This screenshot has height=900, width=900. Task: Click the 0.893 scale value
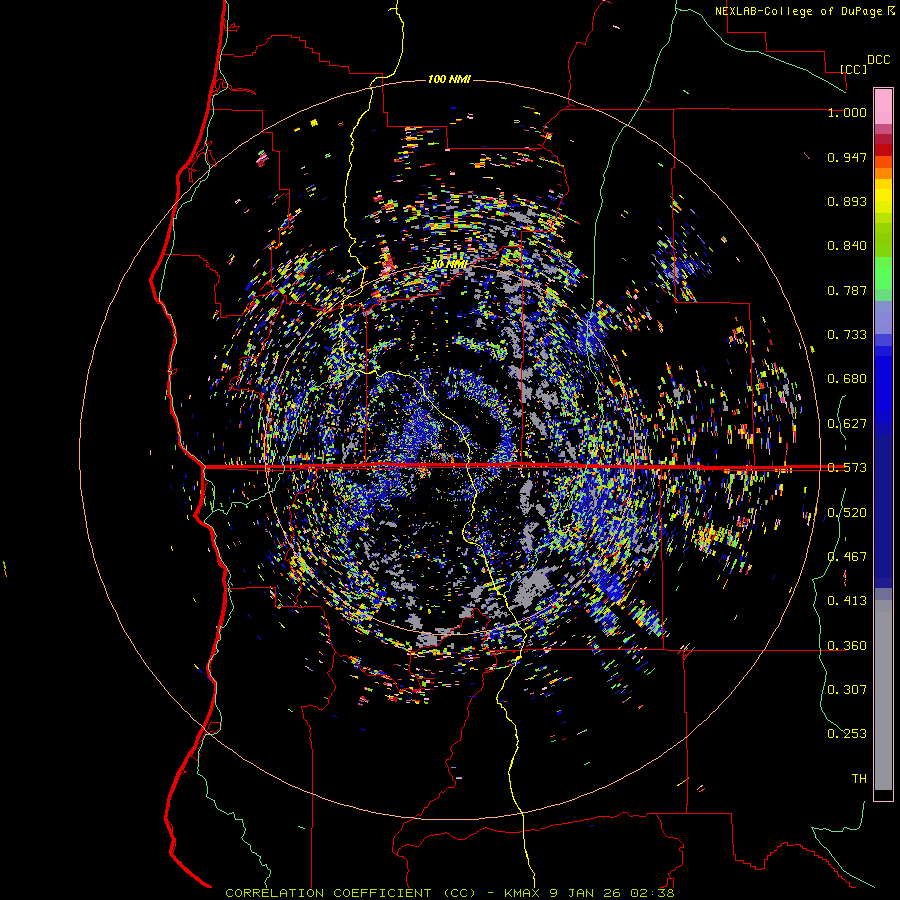(x=847, y=201)
